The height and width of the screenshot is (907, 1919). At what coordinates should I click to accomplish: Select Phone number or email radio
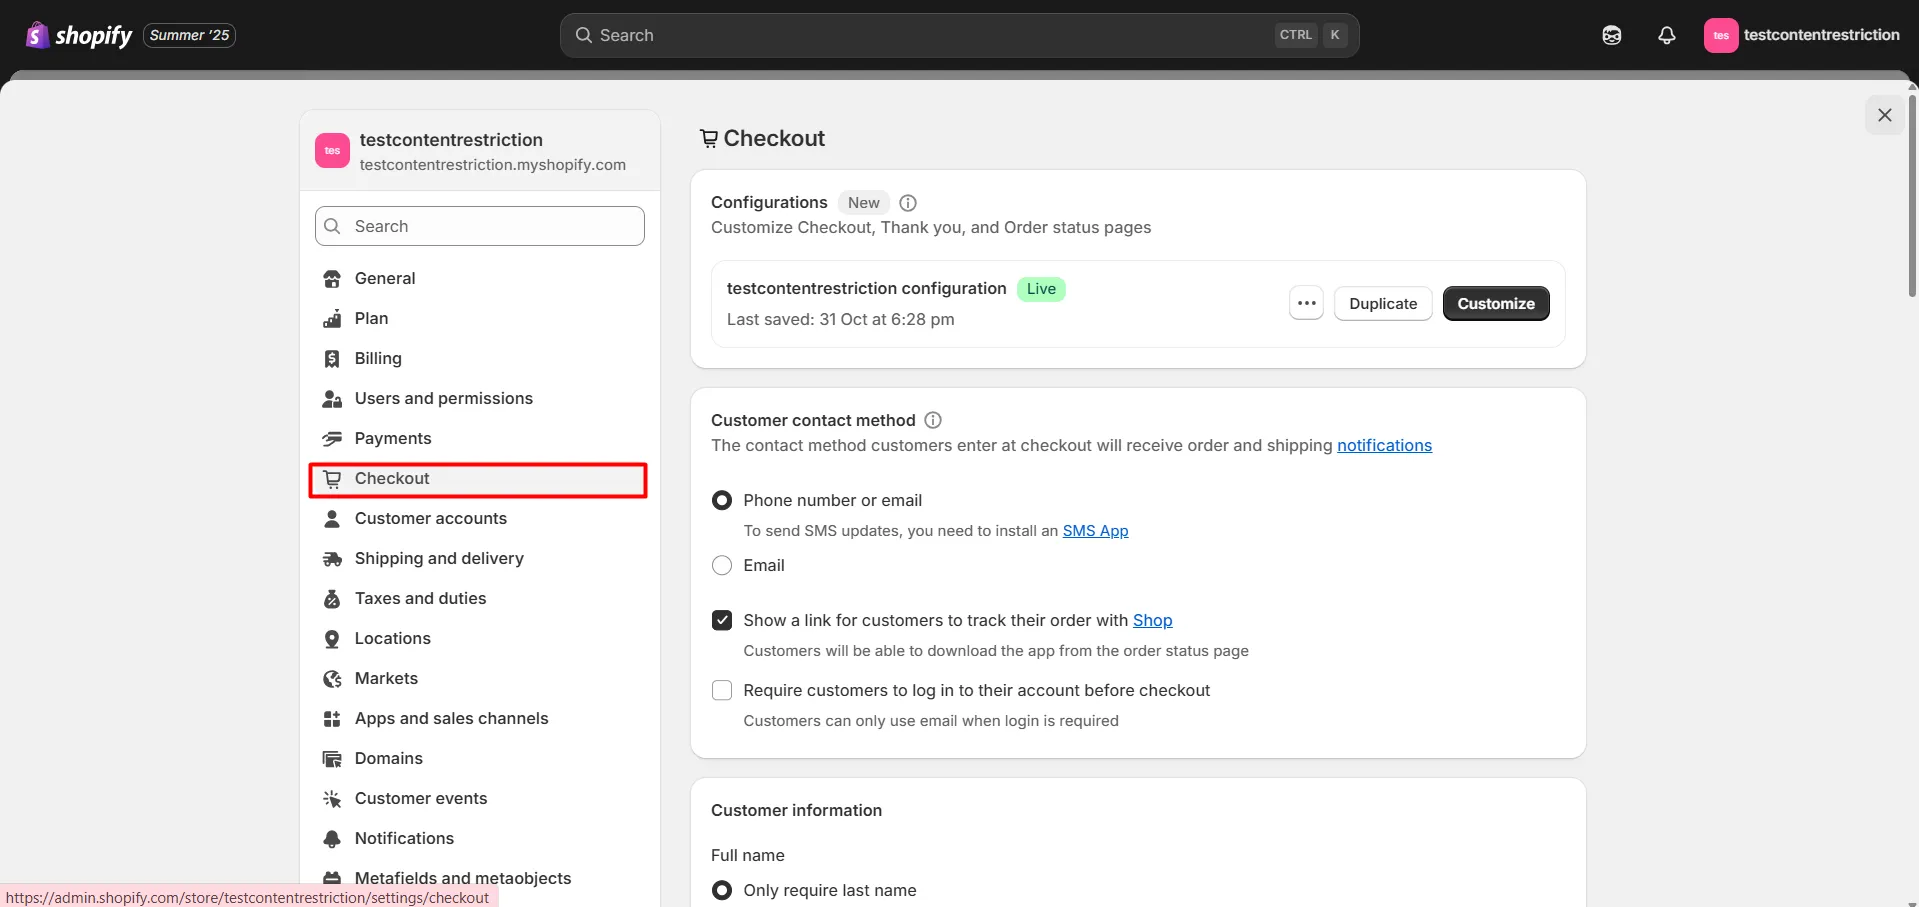722,500
